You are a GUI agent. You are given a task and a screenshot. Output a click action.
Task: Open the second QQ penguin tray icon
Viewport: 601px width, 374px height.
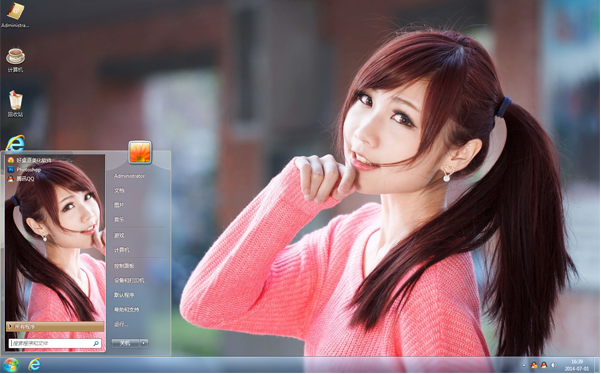point(544,365)
